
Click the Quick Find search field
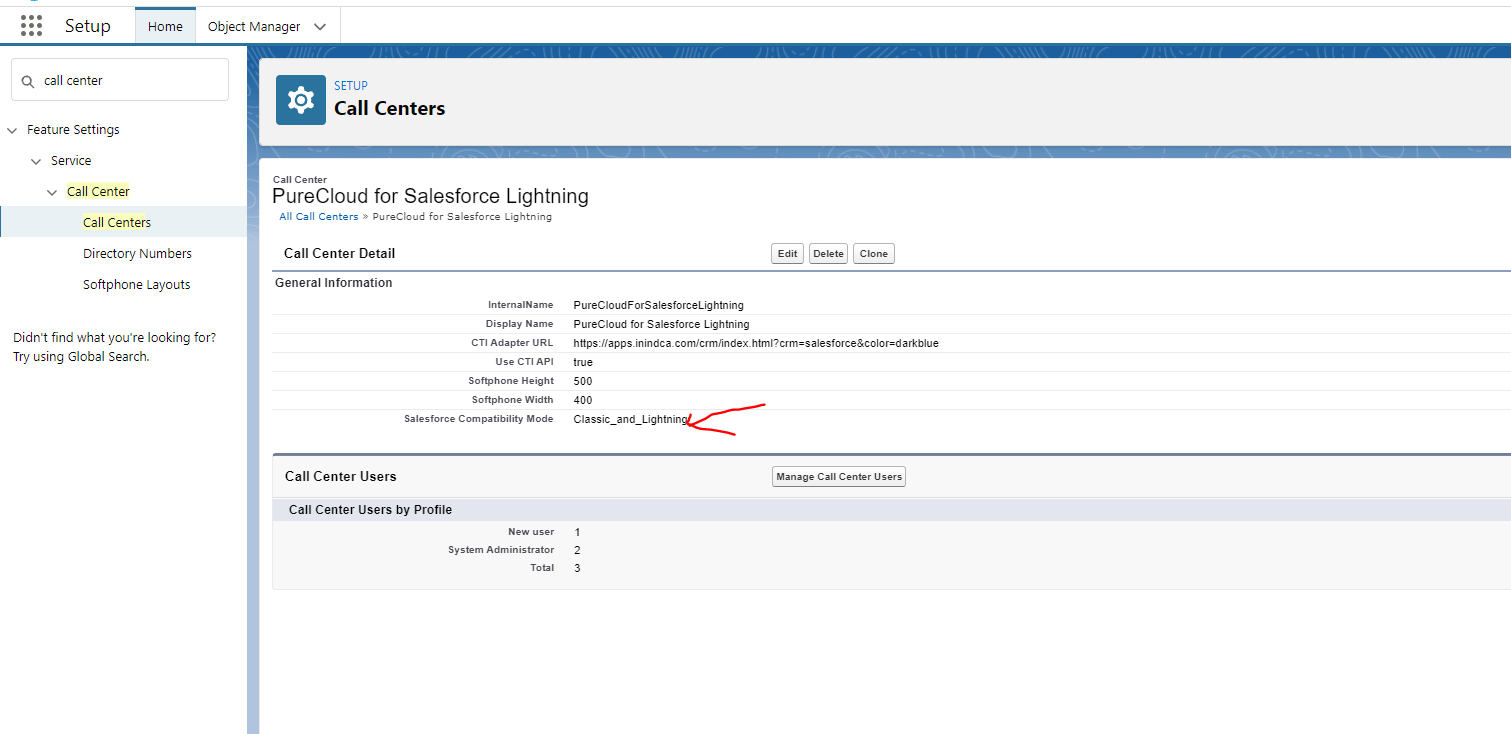click(x=120, y=80)
